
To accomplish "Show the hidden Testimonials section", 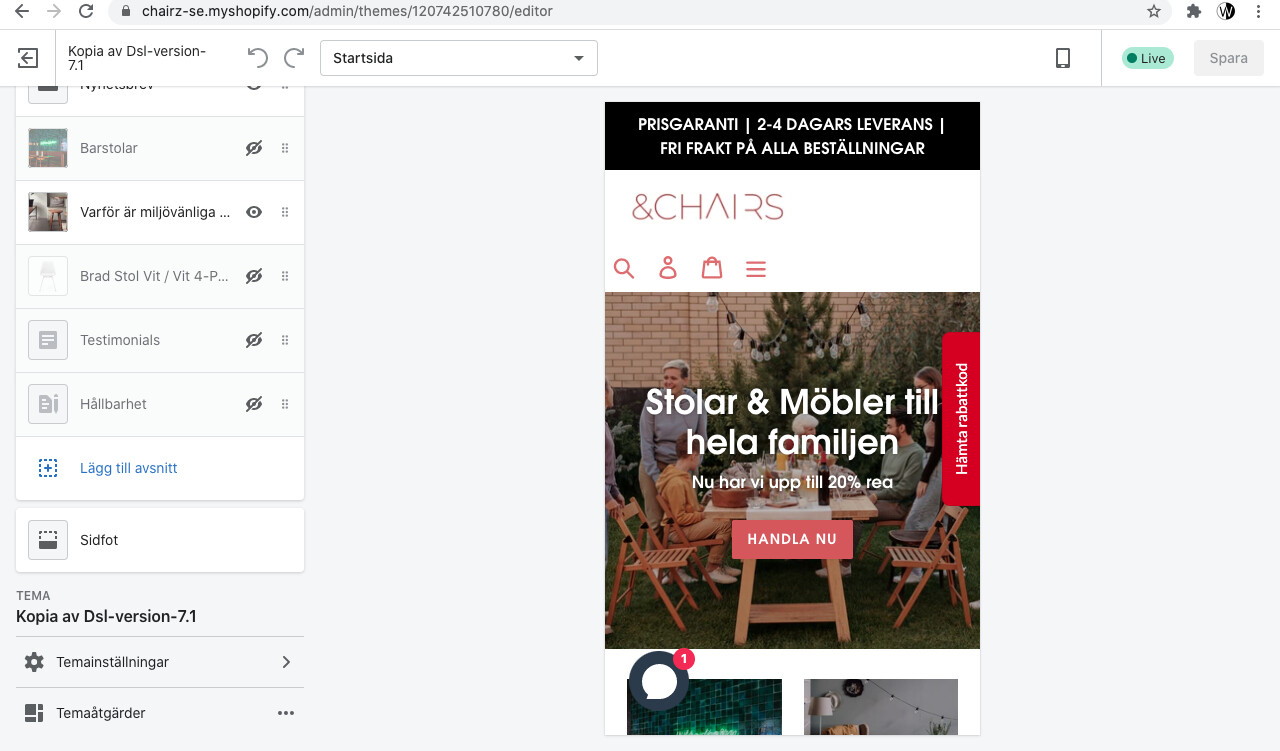I will pos(254,340).
